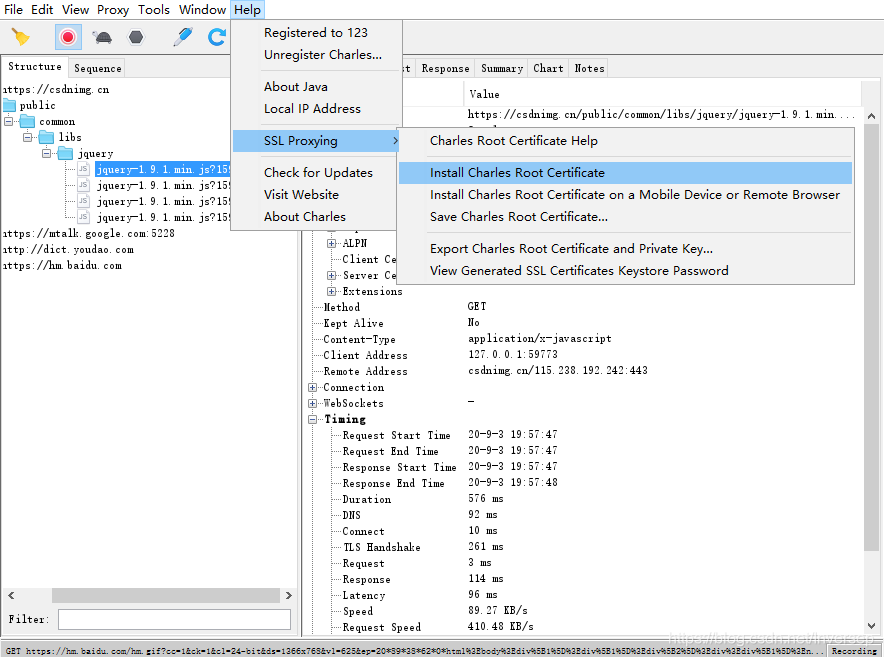Open the Notes tab
Image resolution: width=884 pixels, height=657 pixels.
tap(589, 68)
